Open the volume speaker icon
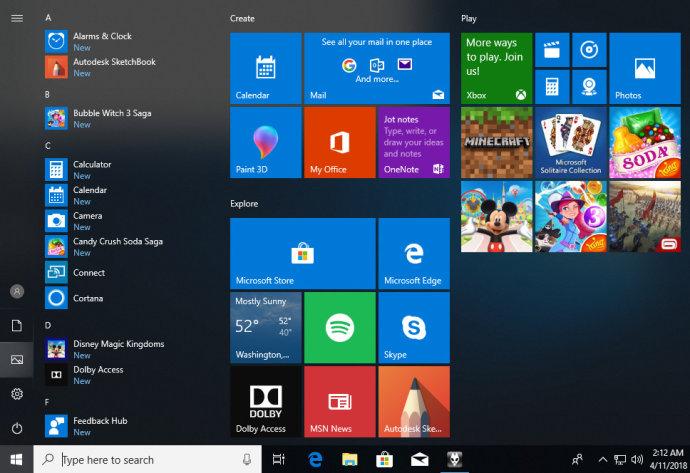 [637, 459]
